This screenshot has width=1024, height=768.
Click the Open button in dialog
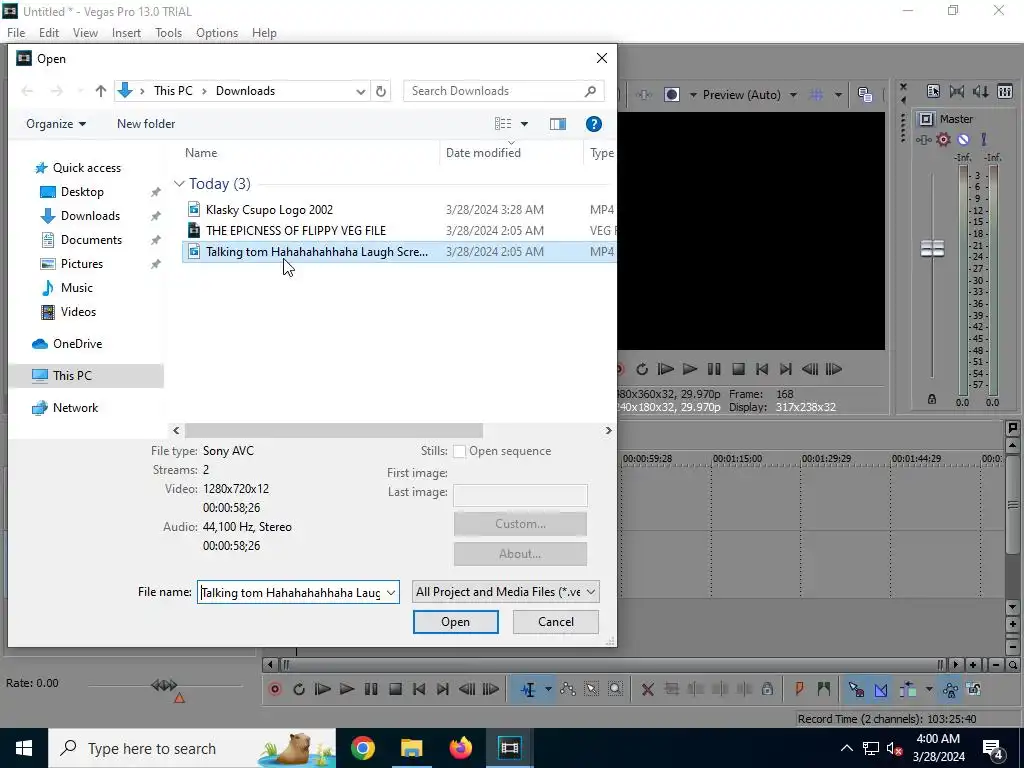(x=455, y=622)
